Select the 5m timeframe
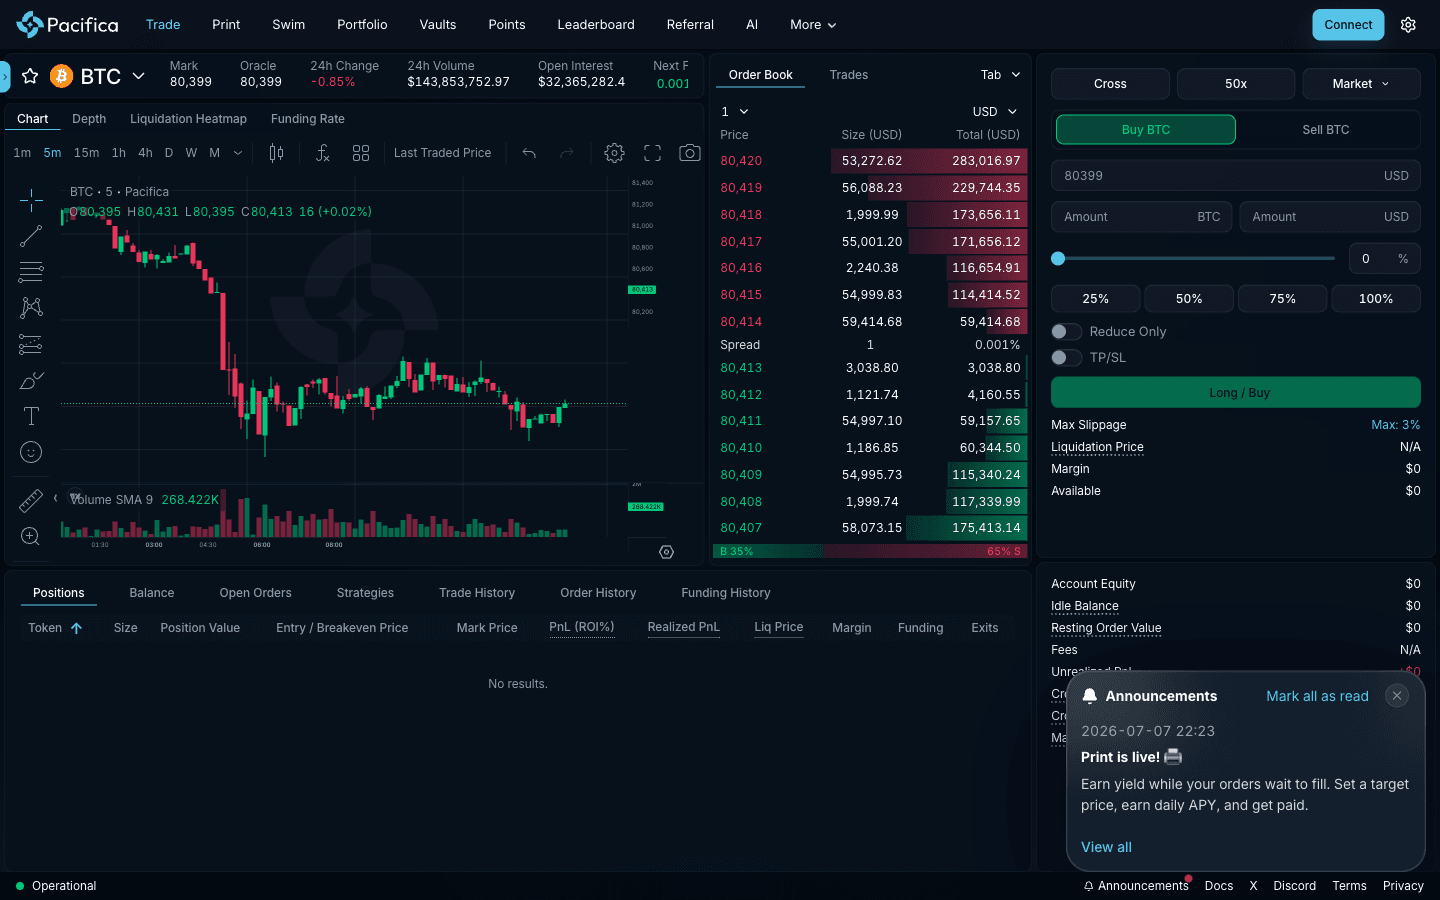Image resolution: width=1440 pixels, height=900 pixels. click(52, 153)
